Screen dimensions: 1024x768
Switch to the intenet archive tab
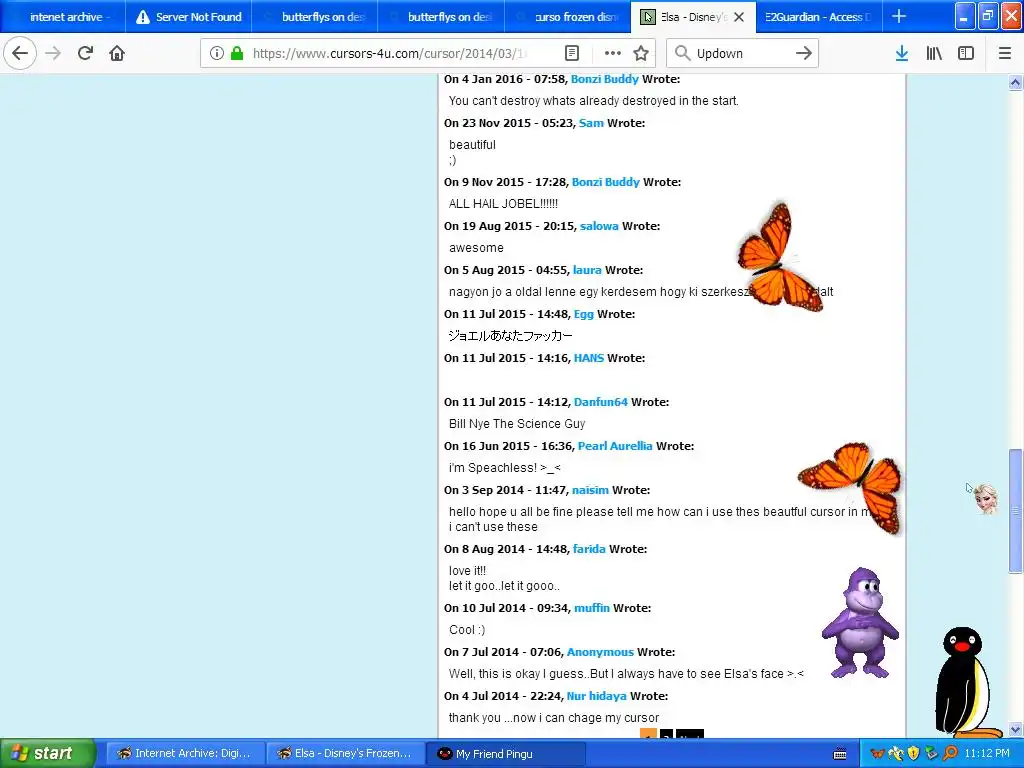[x=63, y=17]
